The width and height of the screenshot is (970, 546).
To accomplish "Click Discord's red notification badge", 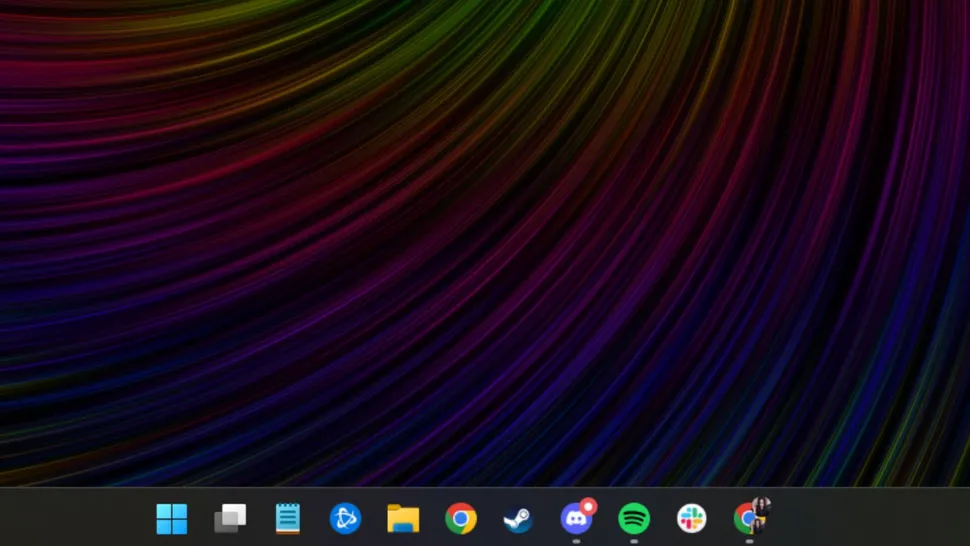I will (x=588, y=506).
